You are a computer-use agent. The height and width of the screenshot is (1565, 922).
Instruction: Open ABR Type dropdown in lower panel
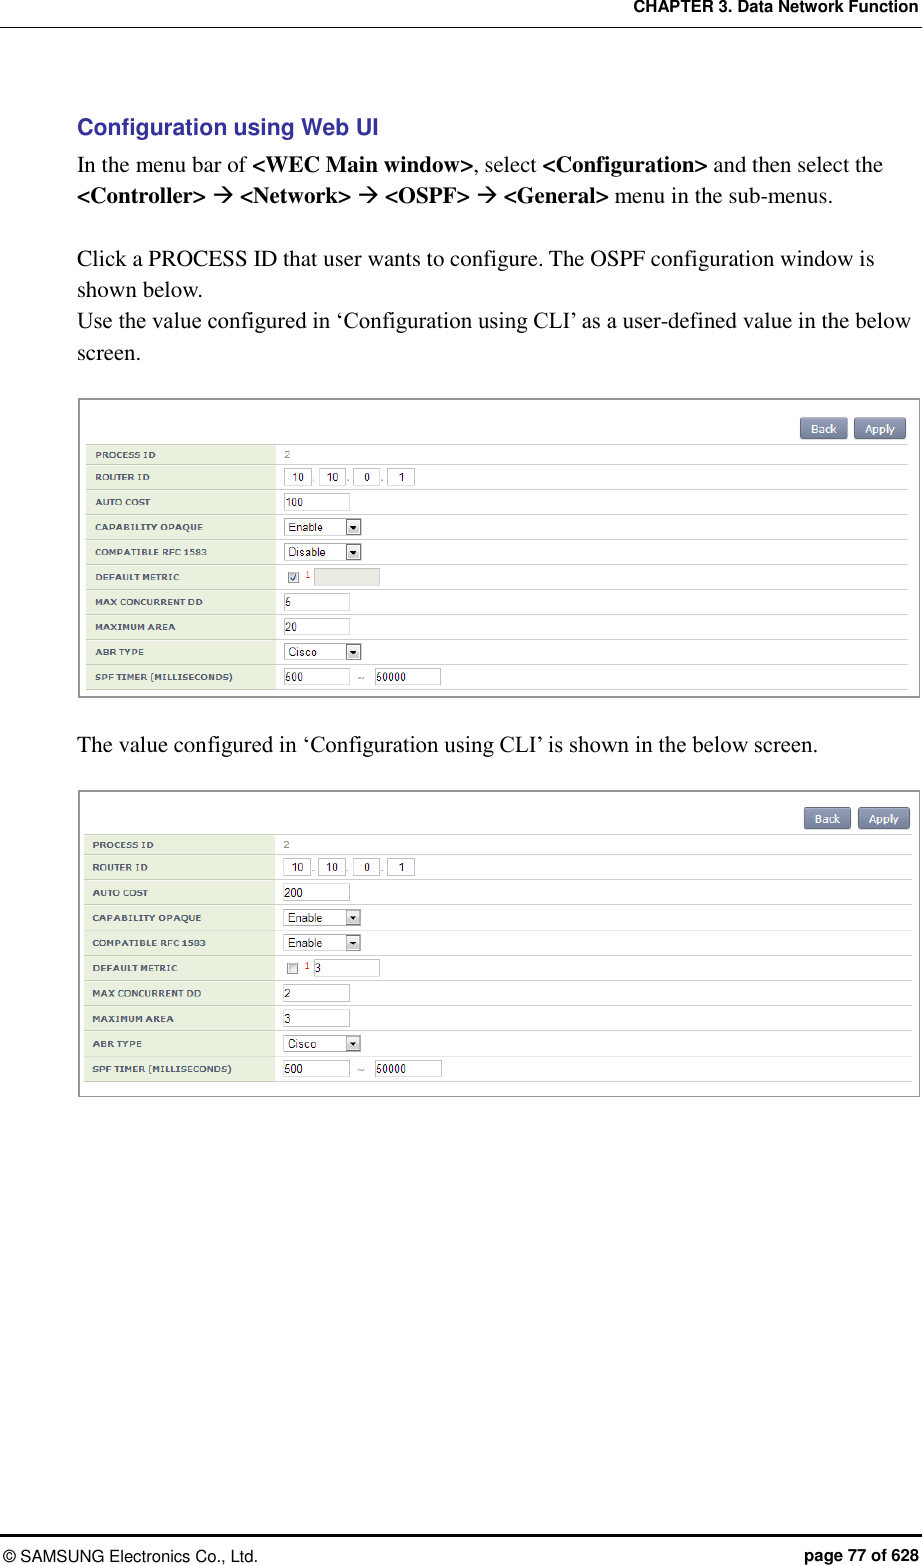coord(322,1044)
